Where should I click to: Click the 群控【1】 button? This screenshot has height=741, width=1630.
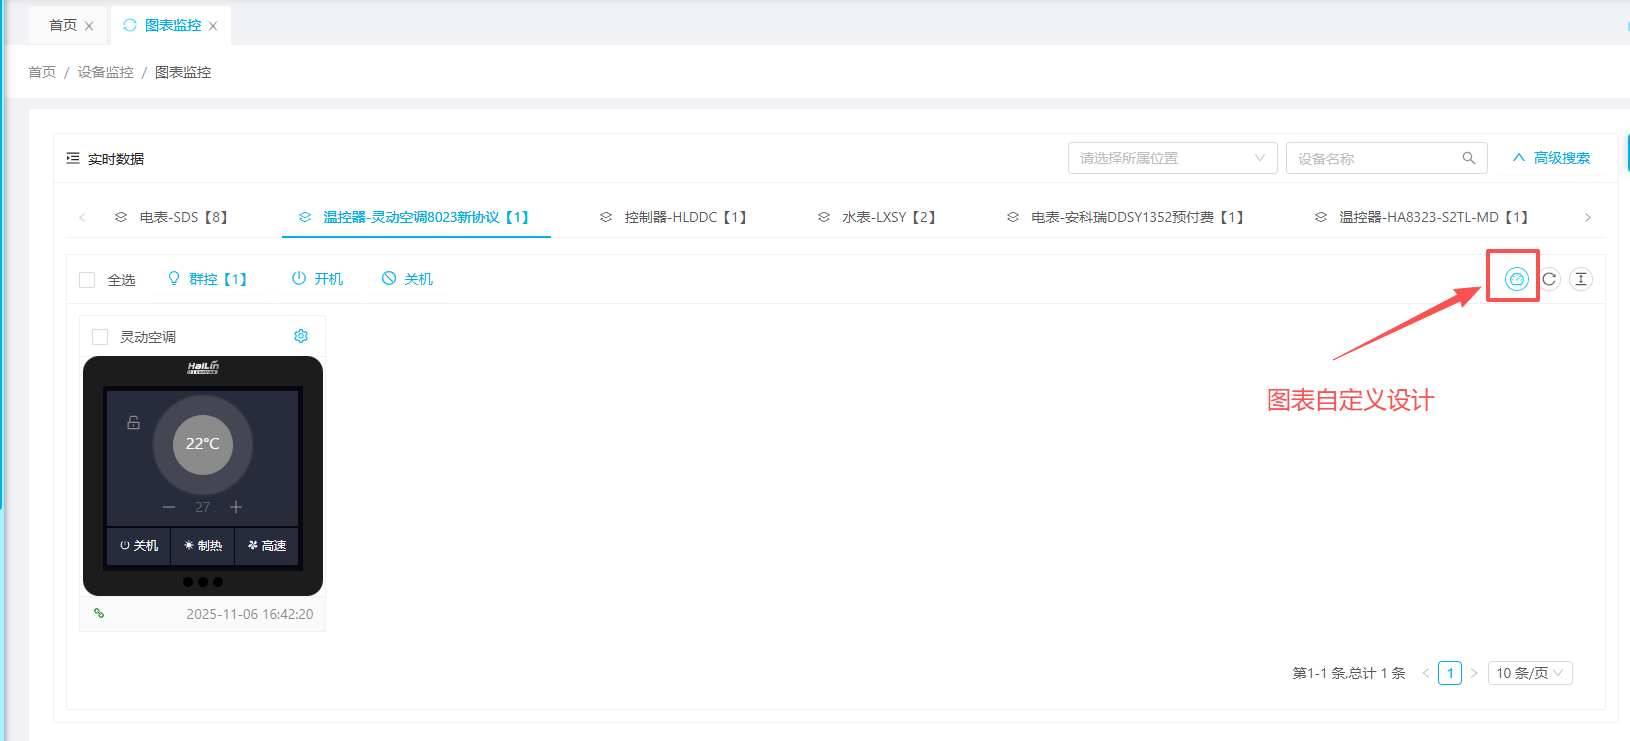click(x=207, y=279)
